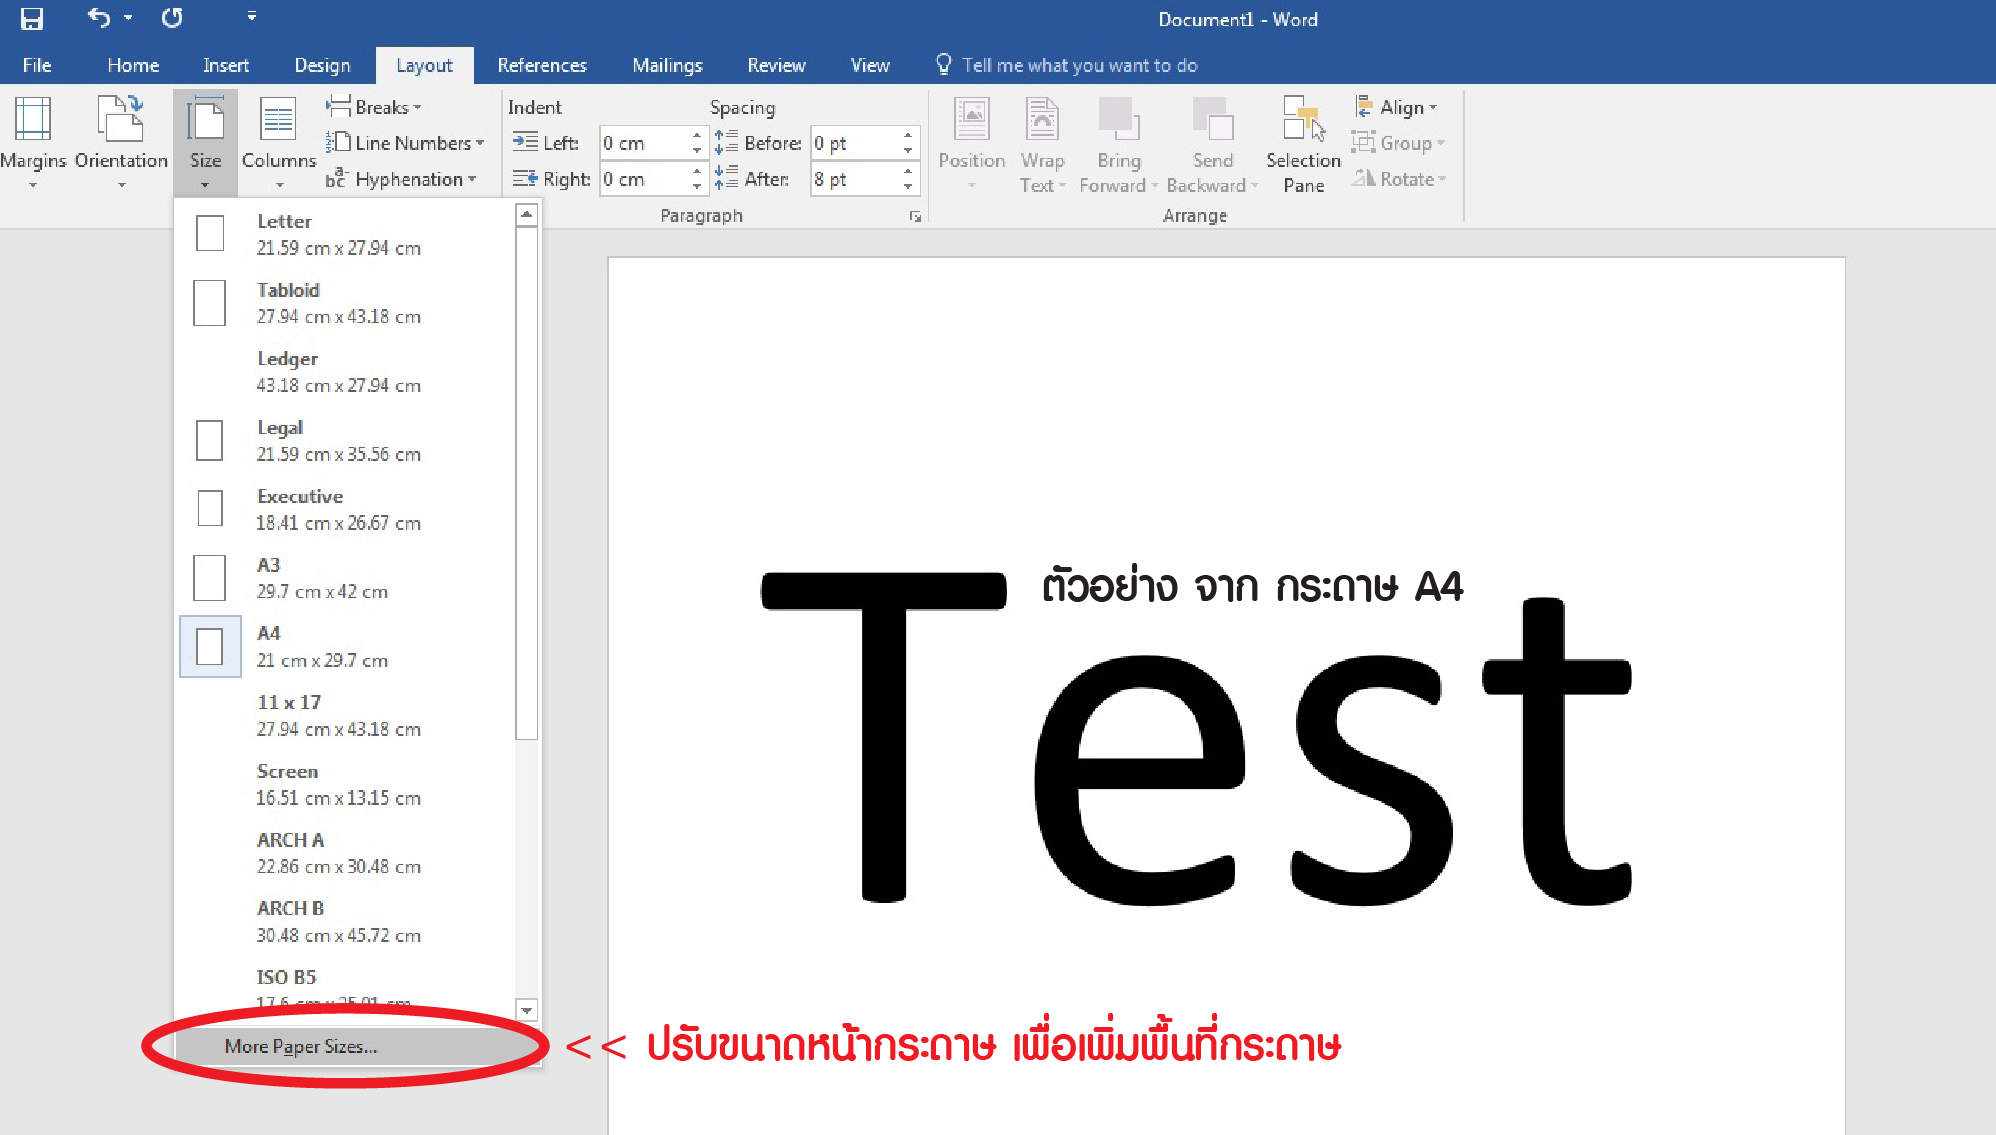The height and width of the screenshot is (1135, 1996).
Task: Select Executive paper size
Action: pos(346,509)
